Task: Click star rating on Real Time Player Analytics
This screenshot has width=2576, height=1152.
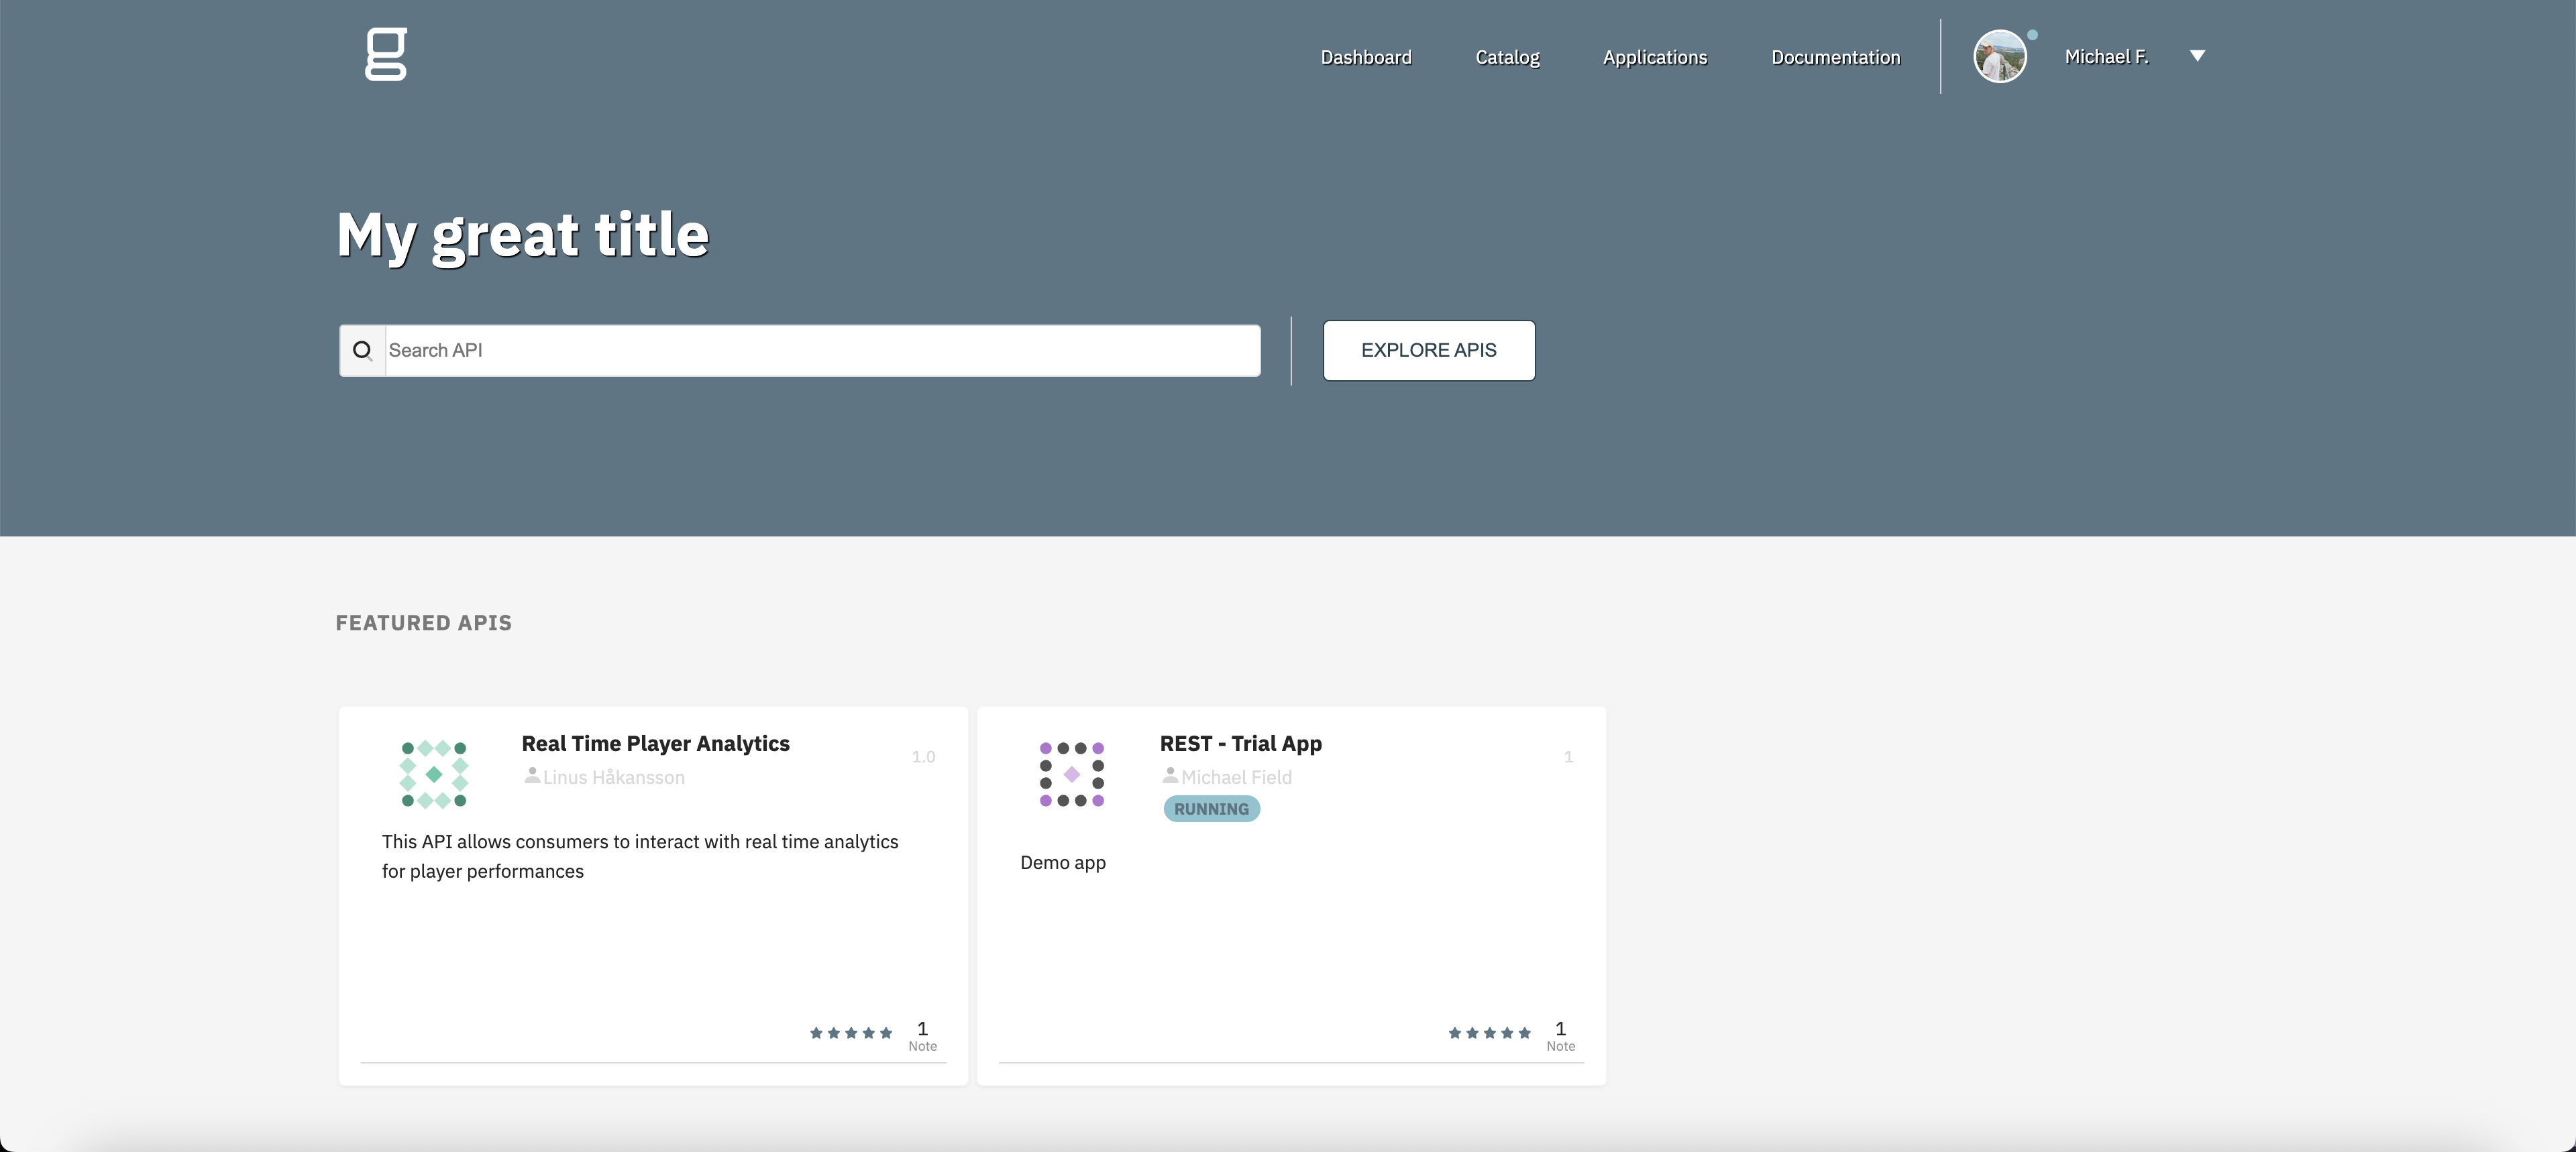Action: click(x=850, y=1033)
